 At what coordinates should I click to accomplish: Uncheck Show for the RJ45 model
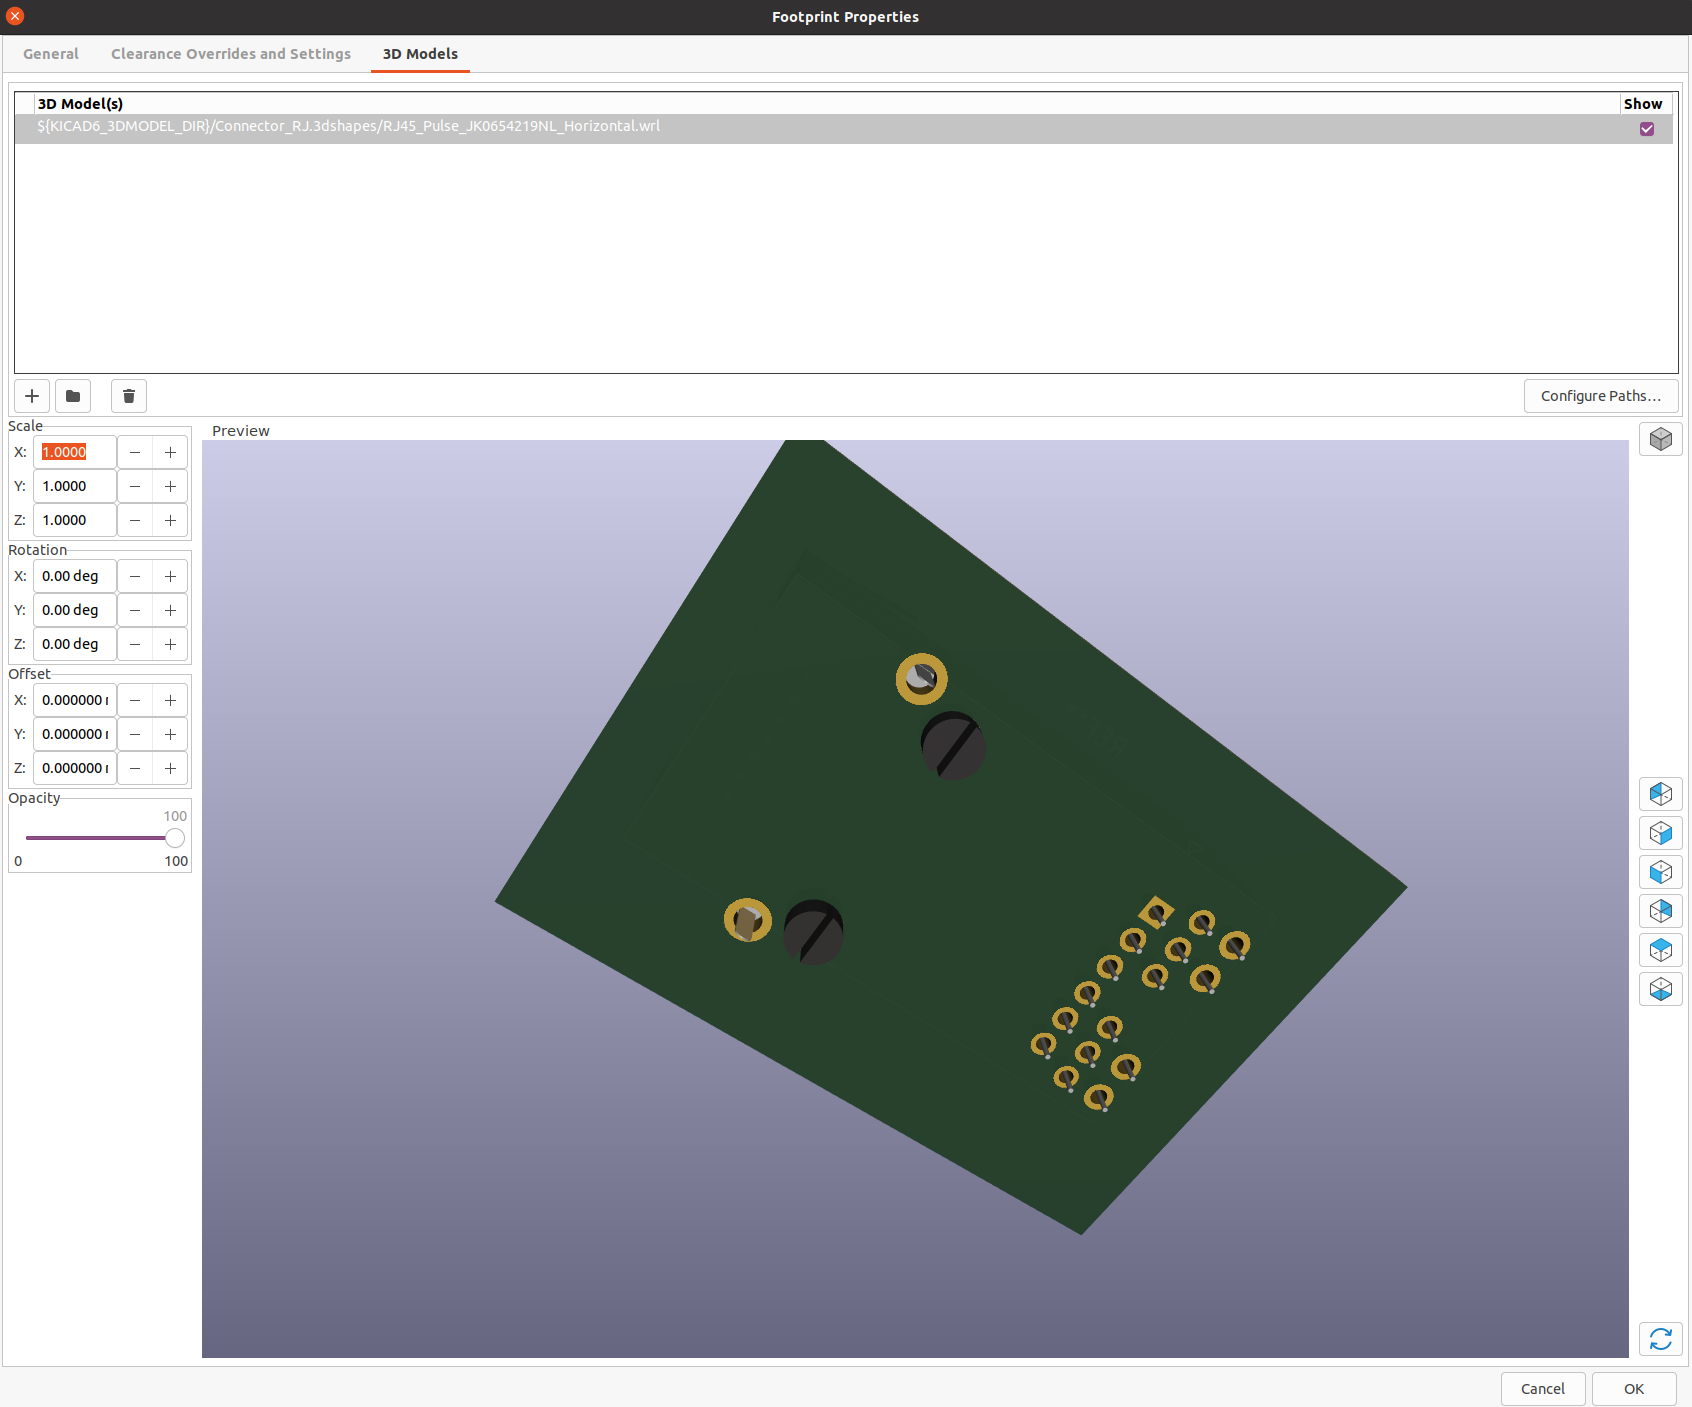click(x=1646, y=129)
